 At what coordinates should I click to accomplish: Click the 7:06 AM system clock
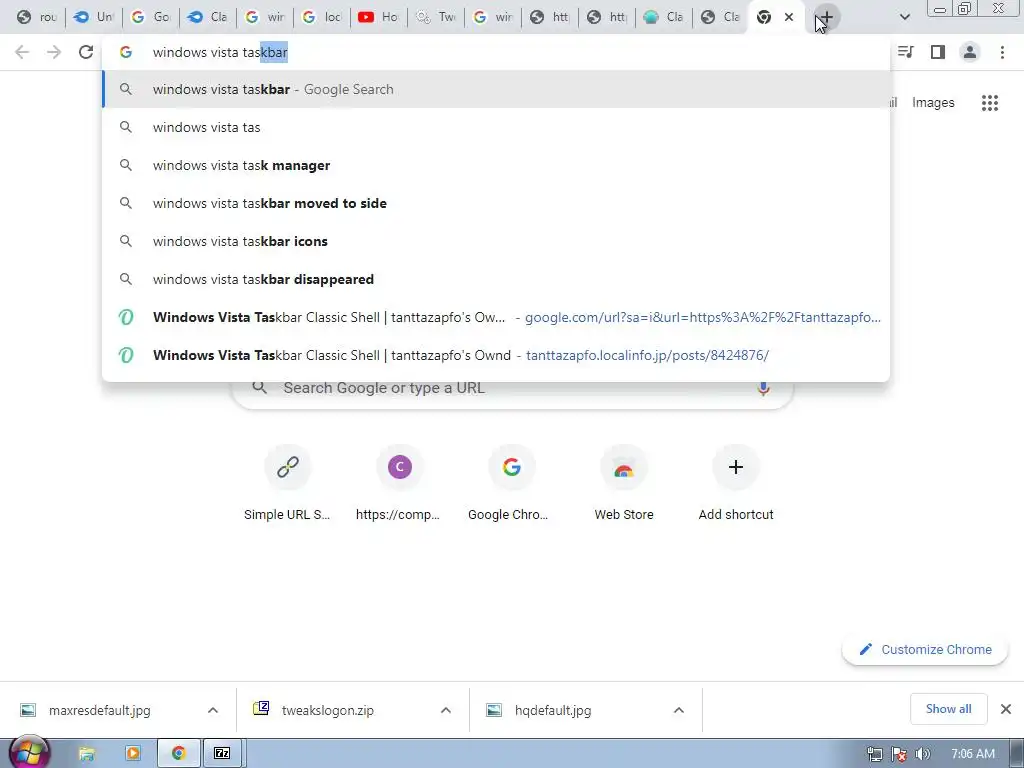972,754
